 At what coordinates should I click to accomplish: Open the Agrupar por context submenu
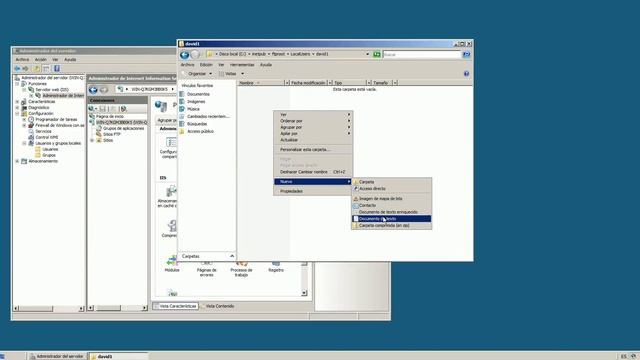tap(313, 127)
